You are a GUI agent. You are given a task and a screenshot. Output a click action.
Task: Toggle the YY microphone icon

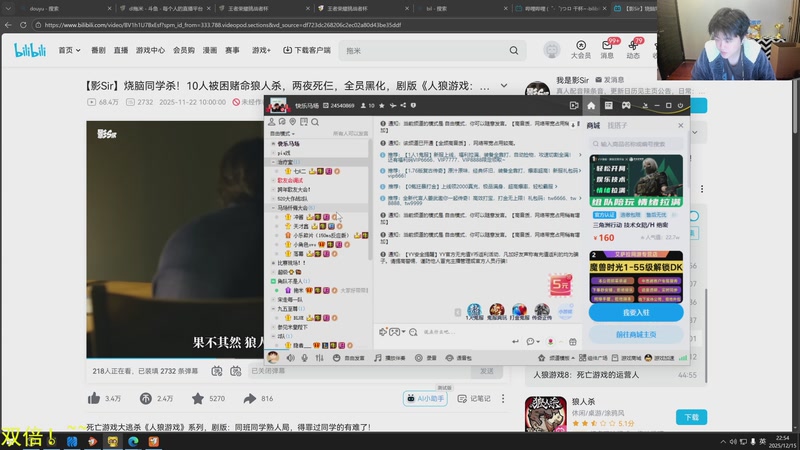(305, 358)
